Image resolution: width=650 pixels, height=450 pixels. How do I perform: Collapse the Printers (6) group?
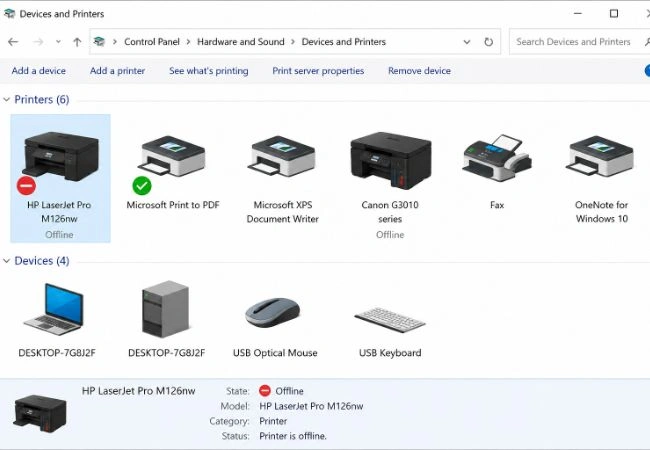point(7,99)
